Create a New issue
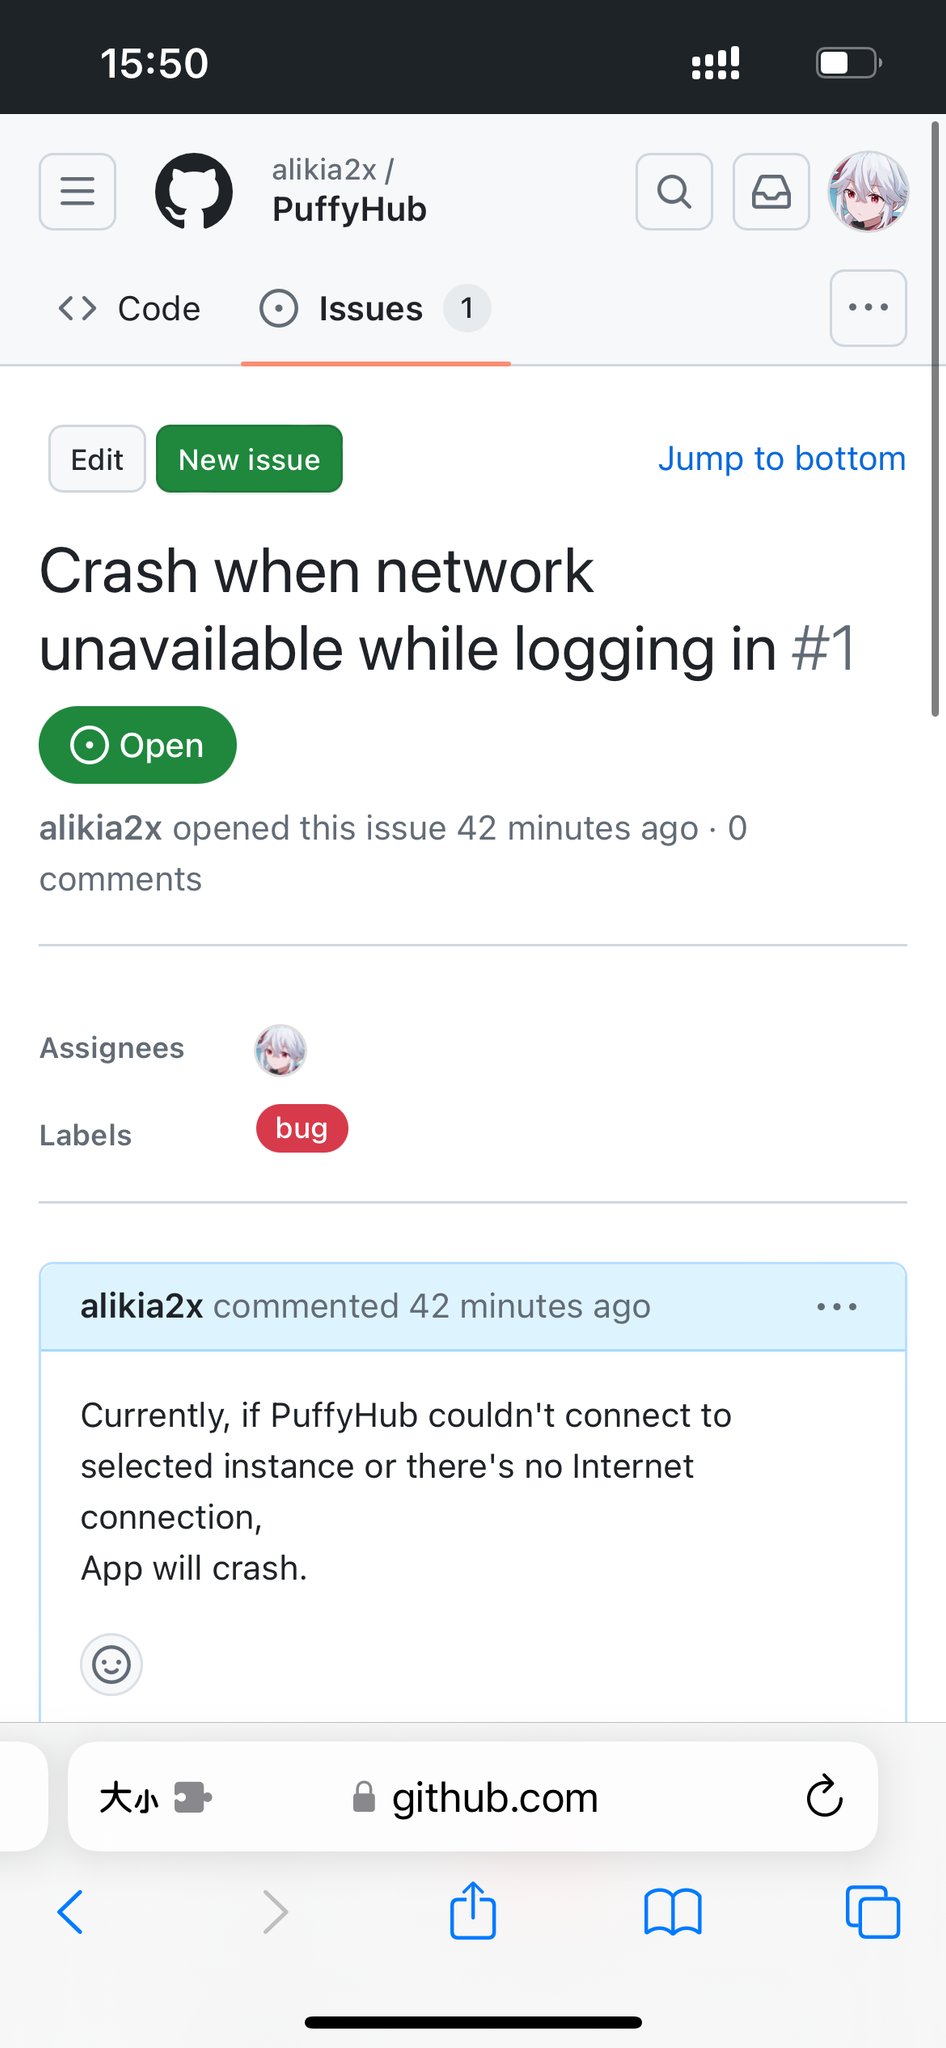The width and height of the screenshot is (946, 2048). pyautogui.click(x=249, y=459)
